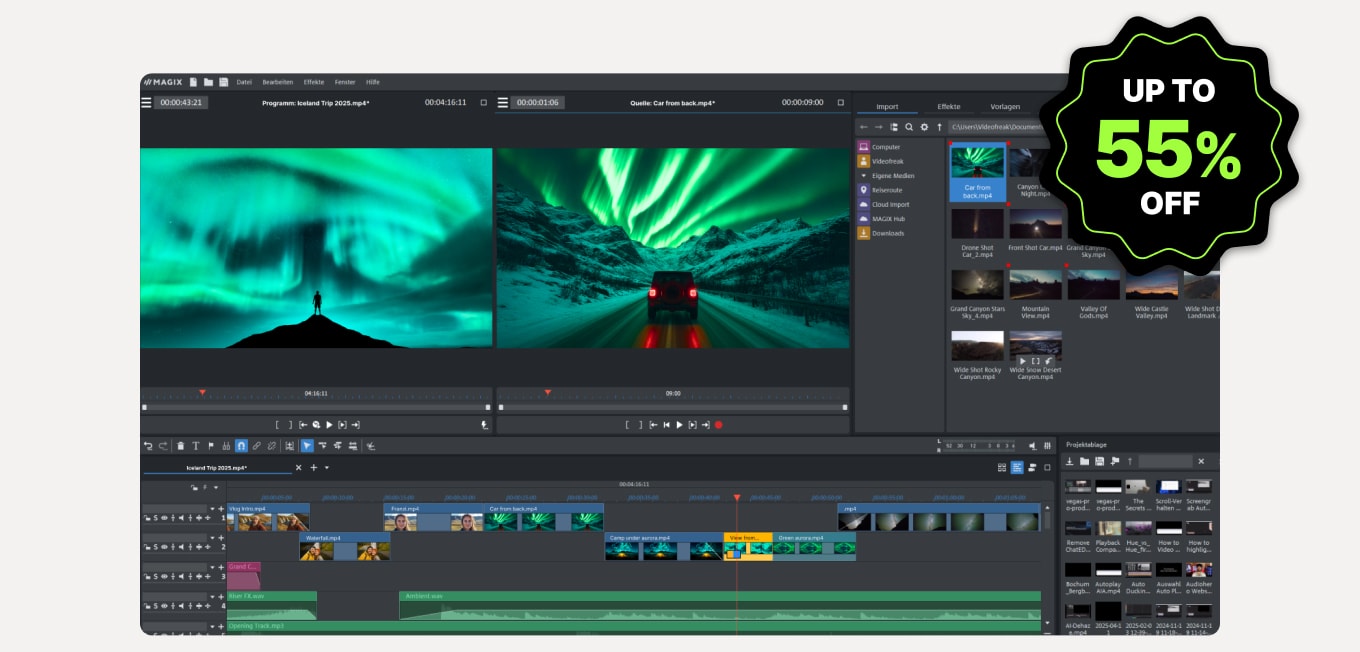Click the open-folder icon in the top bar

(x=208, y=82)
